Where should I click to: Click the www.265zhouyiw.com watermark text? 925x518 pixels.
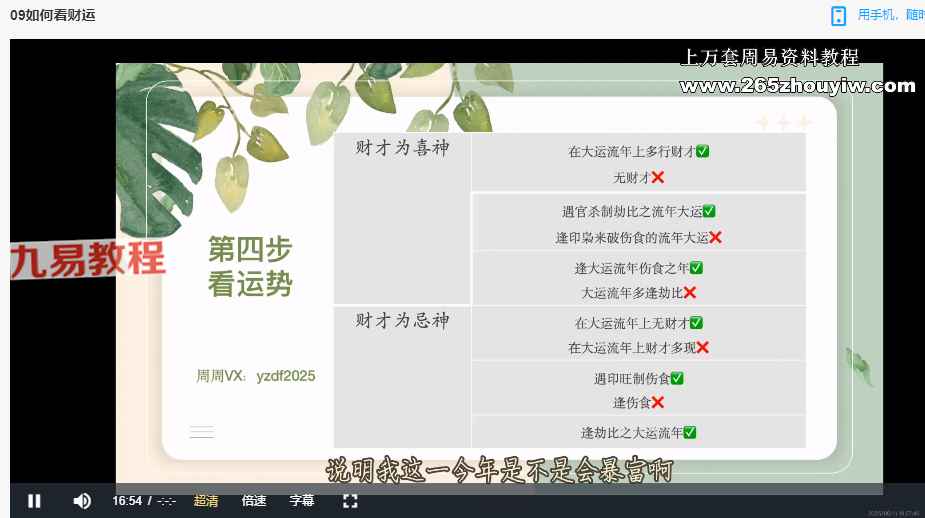797,86
